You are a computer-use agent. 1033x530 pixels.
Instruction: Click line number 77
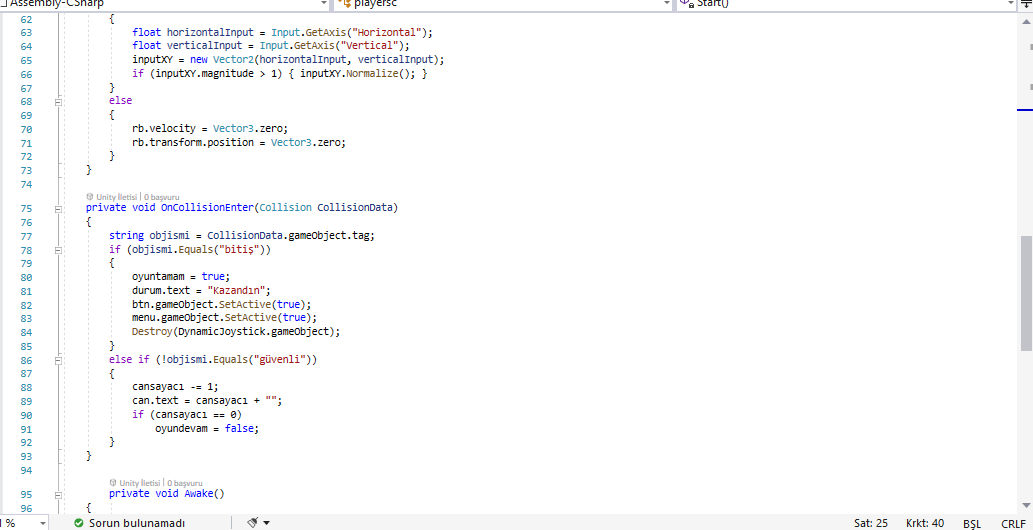click(x=26, y=236)
